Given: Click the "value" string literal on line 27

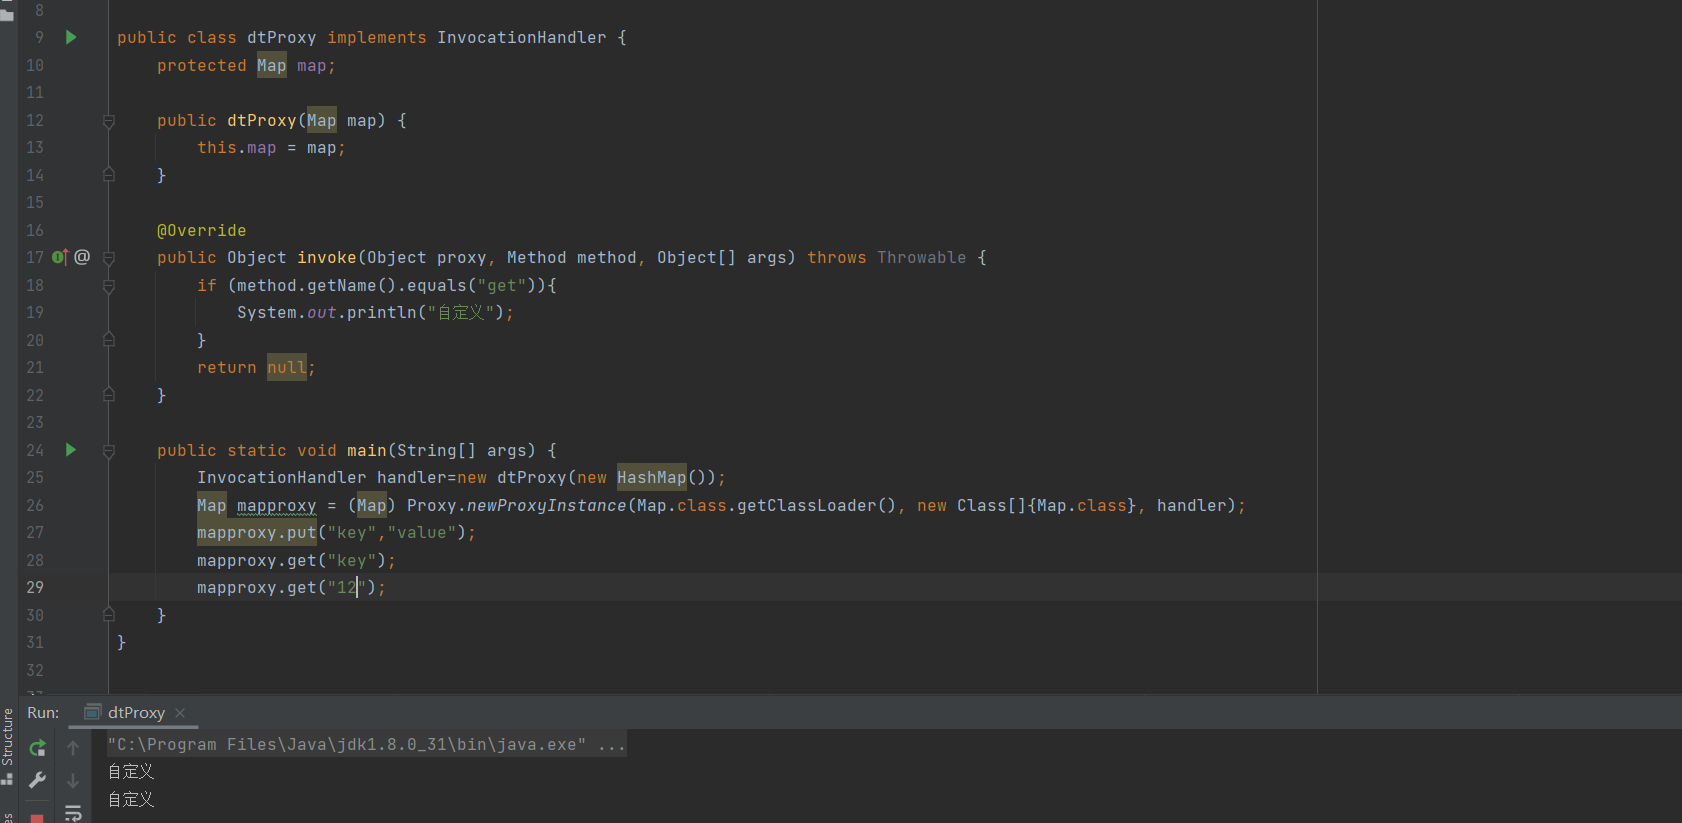Looking at the screenshot, I should tap(421, 532).
